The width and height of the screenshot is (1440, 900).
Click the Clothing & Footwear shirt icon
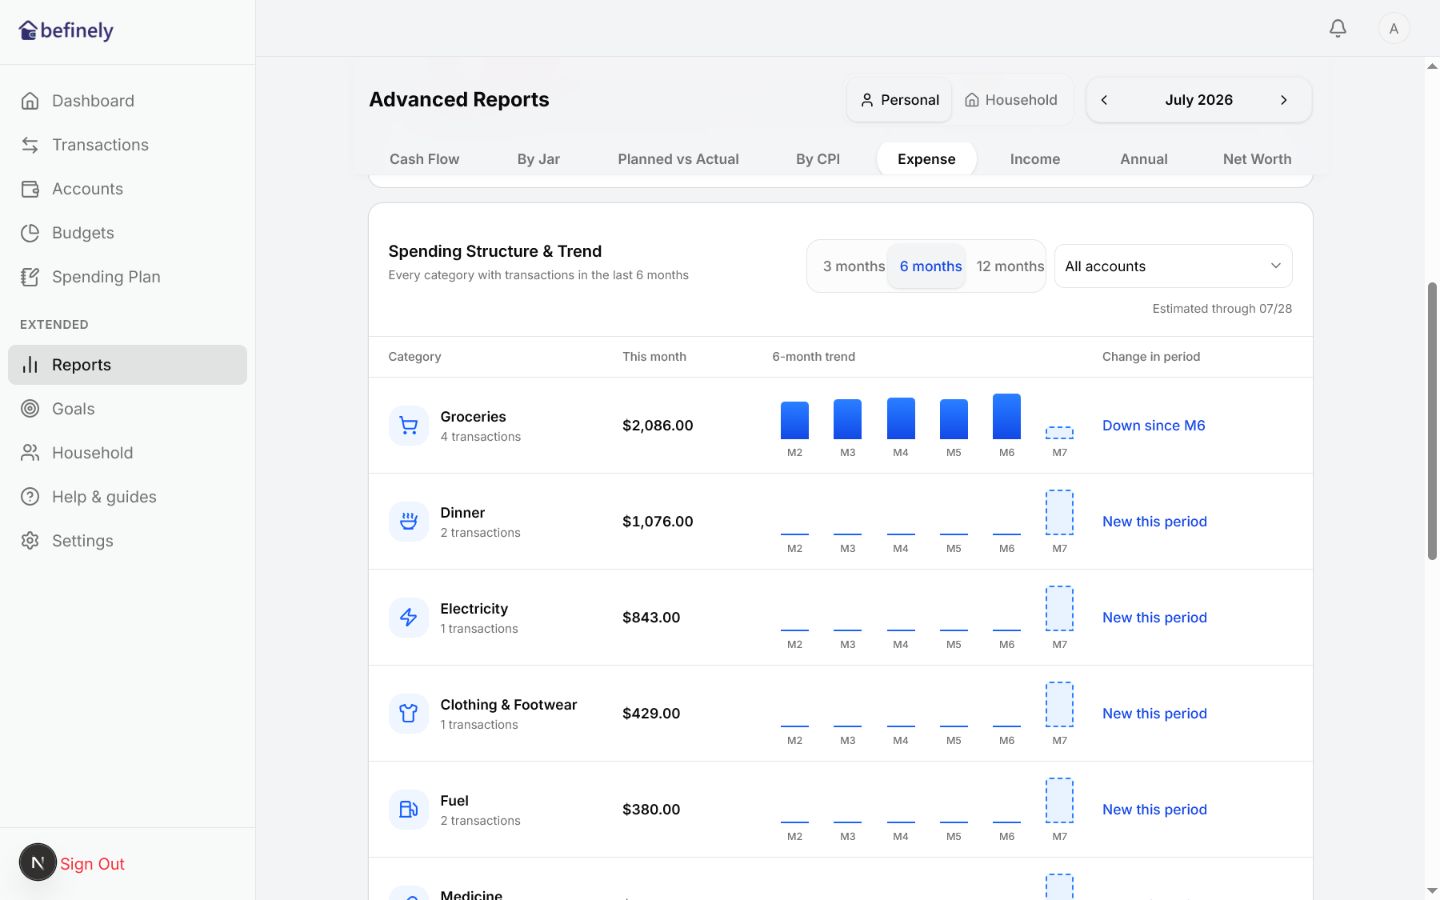[x=408, y=714]
